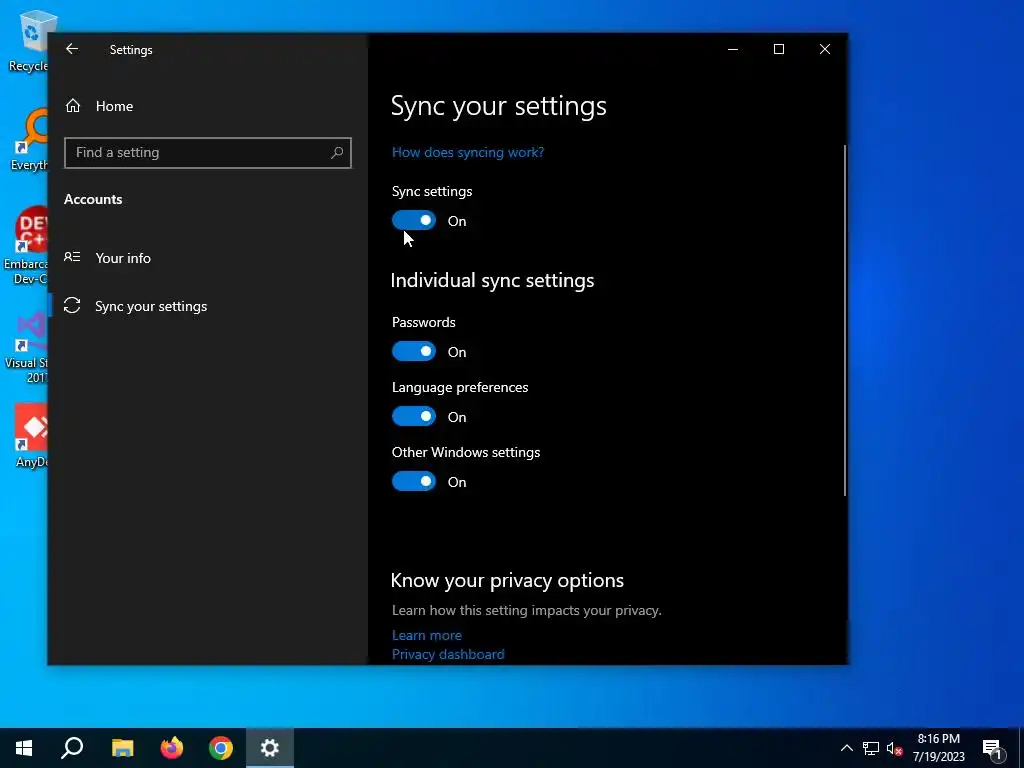
Task: Launch Firefox from taskbar
Action: 172,748
